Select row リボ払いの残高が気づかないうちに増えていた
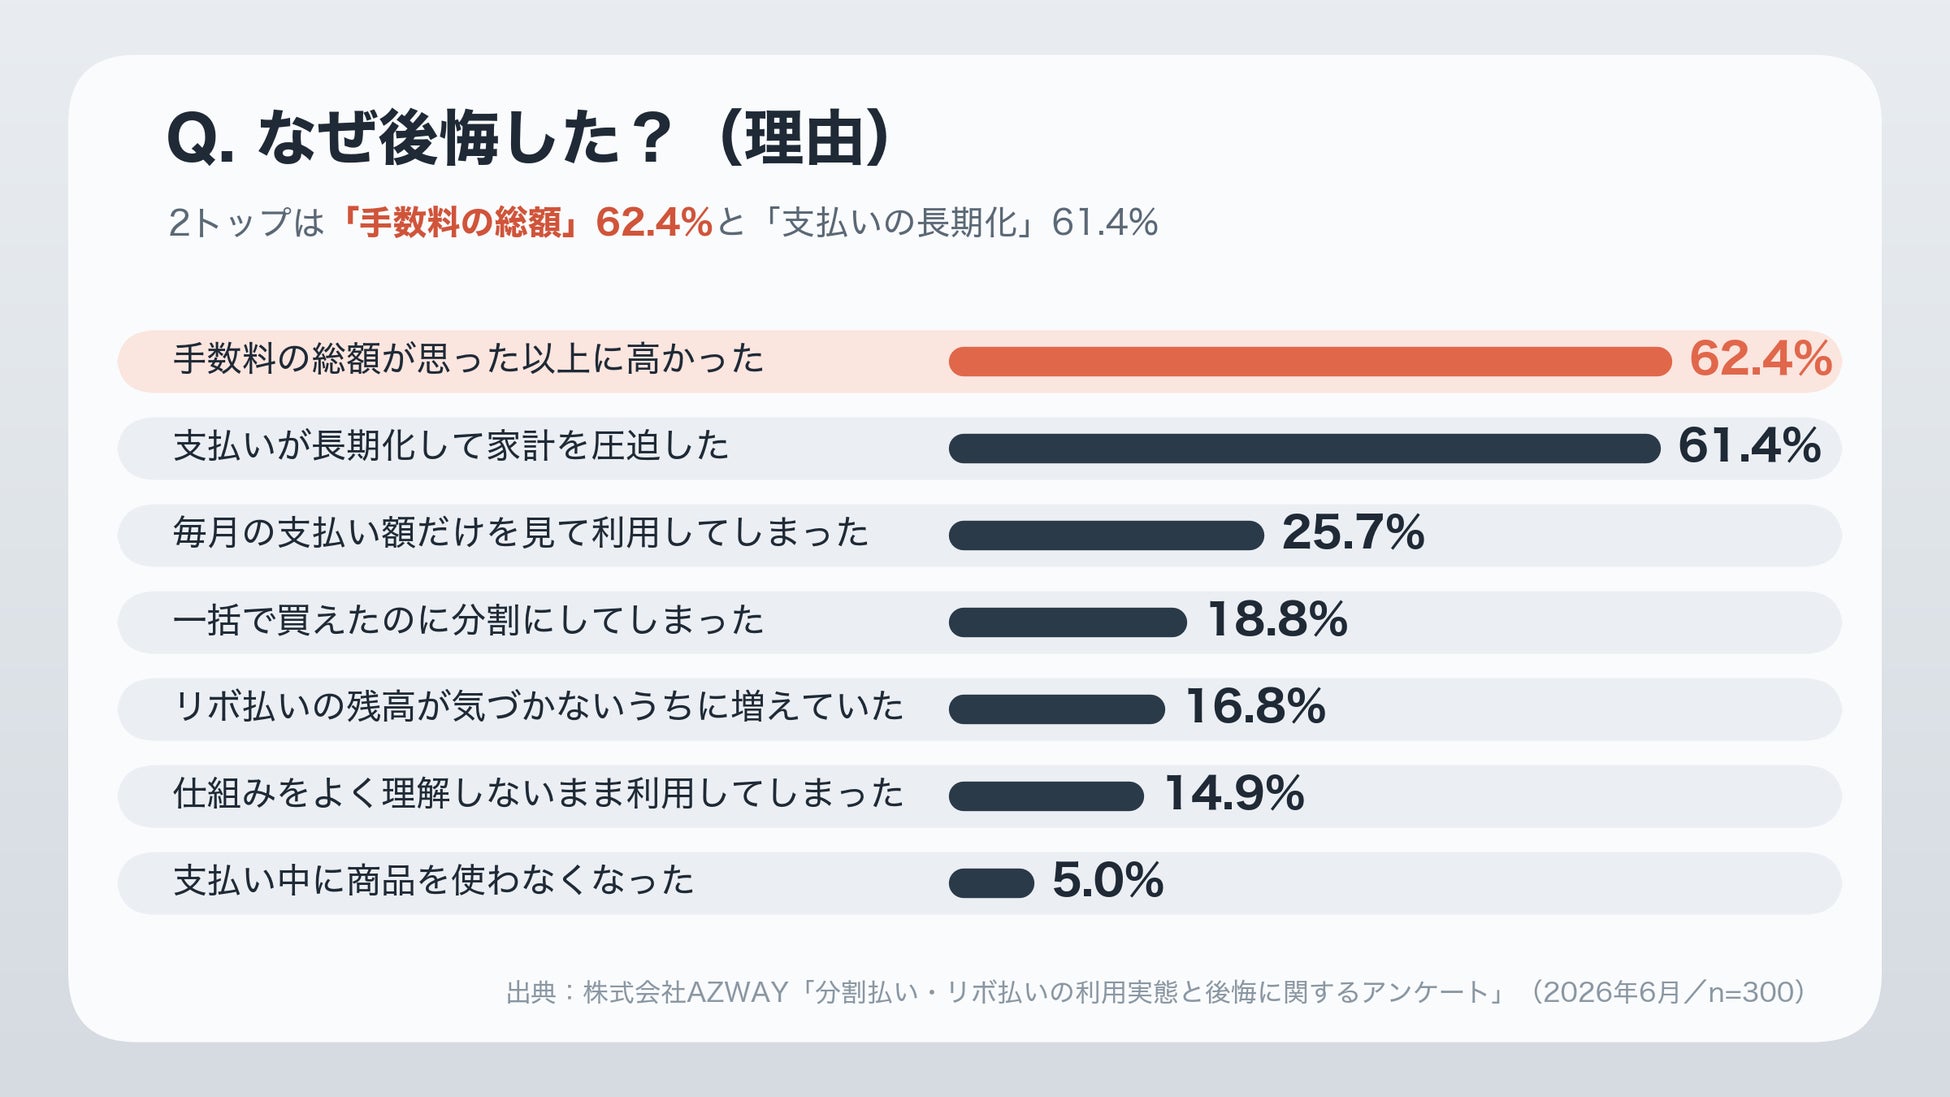The image size is (1950, 1097). [x=979, y=709]
